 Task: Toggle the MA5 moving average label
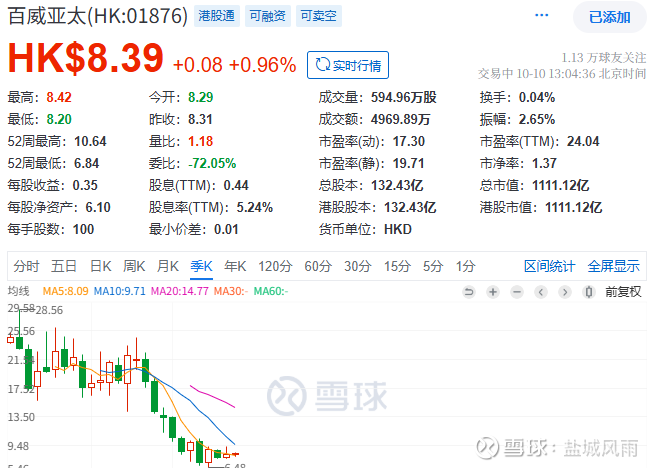pyautogui.click(x=65, y=291)
